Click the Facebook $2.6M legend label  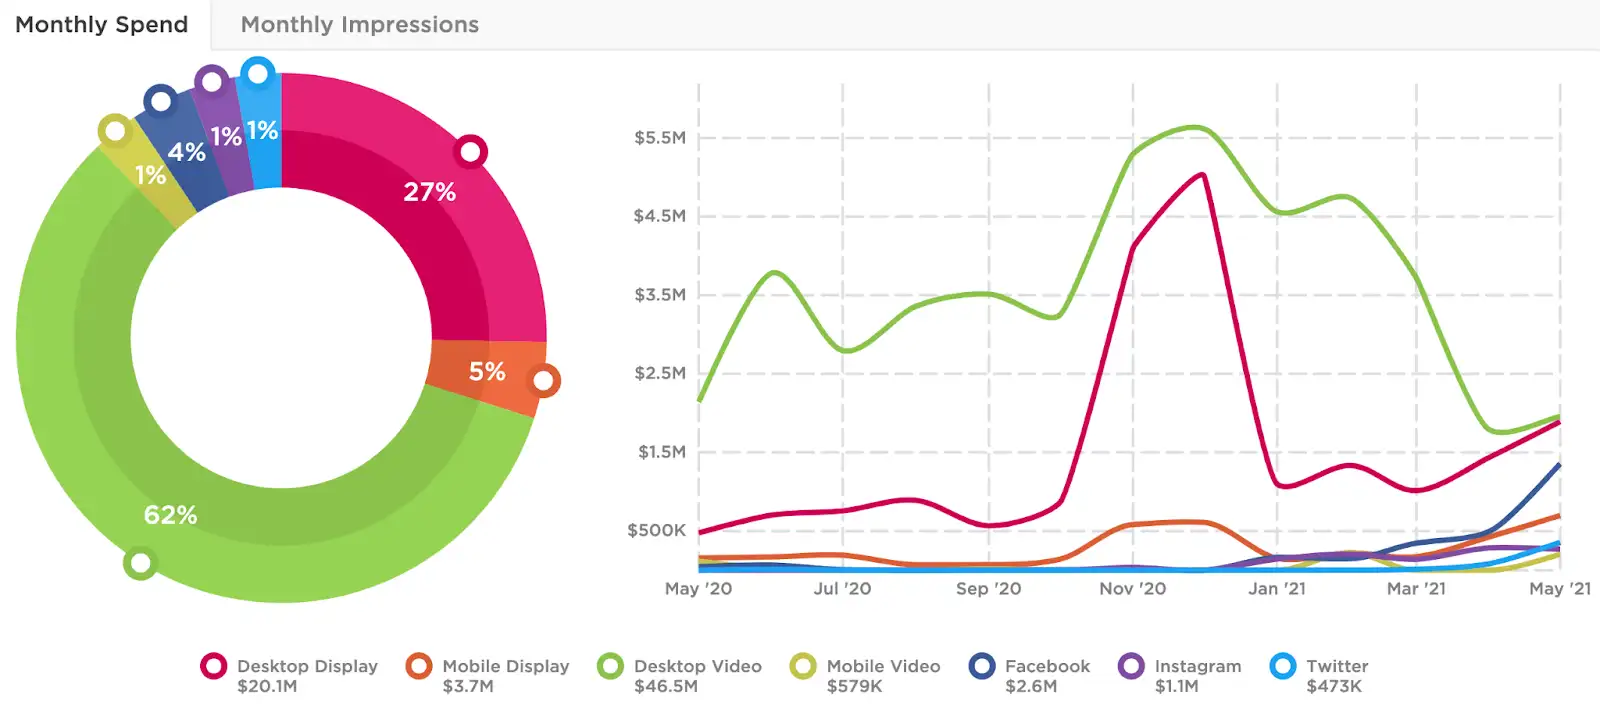(x=1047, y=676)
